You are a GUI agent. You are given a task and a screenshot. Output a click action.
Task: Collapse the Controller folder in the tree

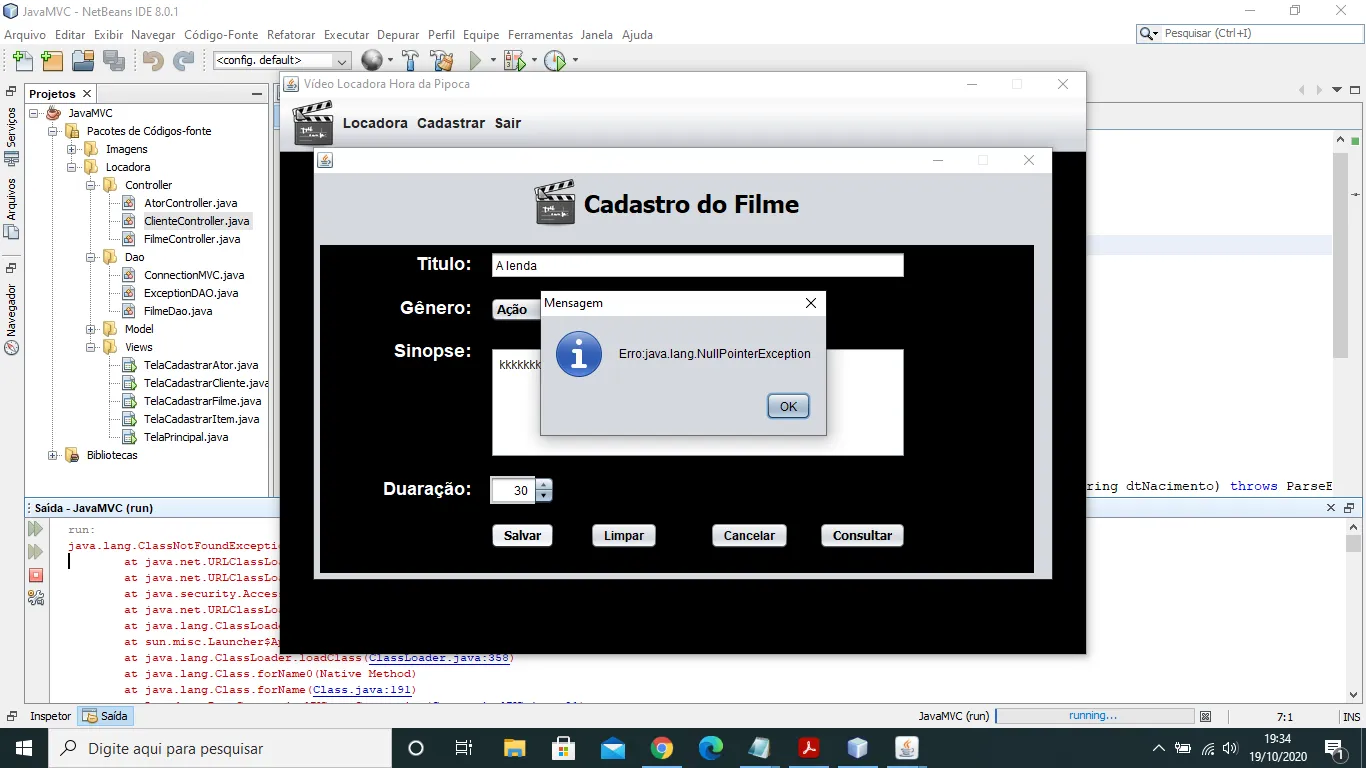click(x=91, y=185)
